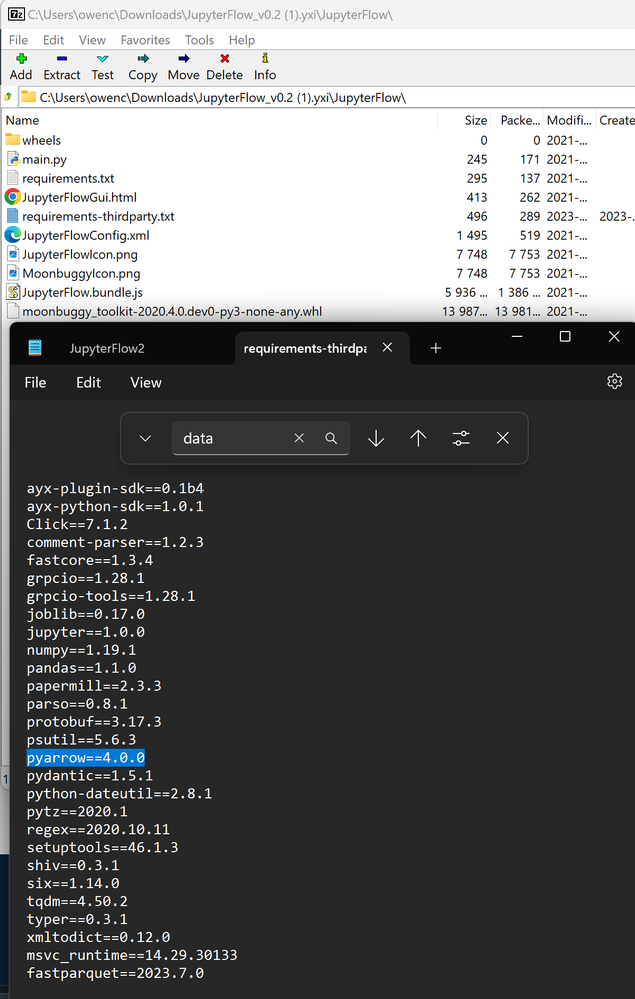635x999 pixels.
Task: Click the Extract toolbar icon in 7-Zip
Action: [62, 59]
